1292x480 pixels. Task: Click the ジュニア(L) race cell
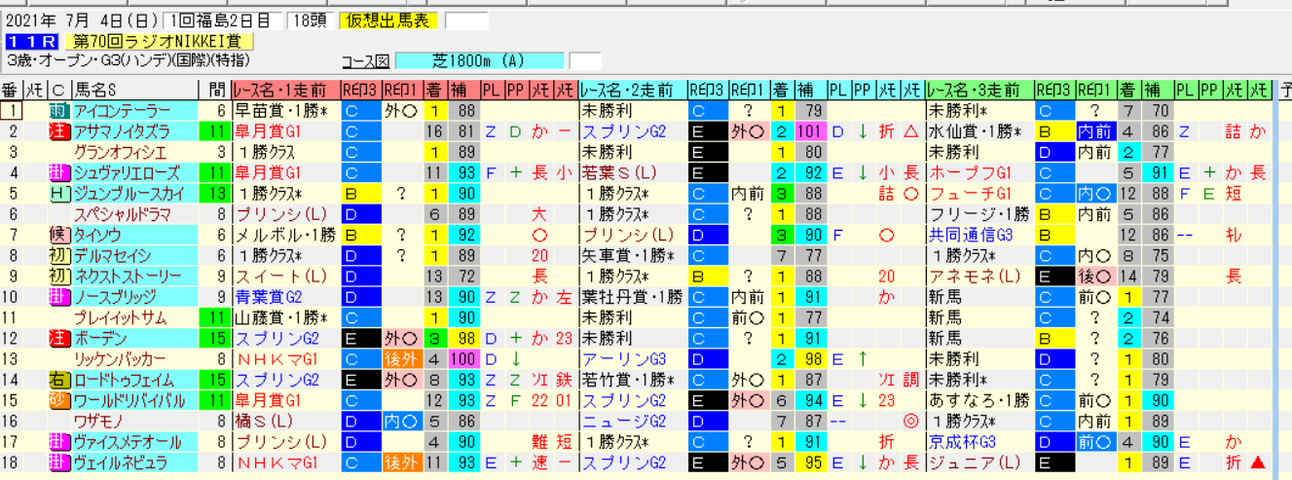coord(979,462)
